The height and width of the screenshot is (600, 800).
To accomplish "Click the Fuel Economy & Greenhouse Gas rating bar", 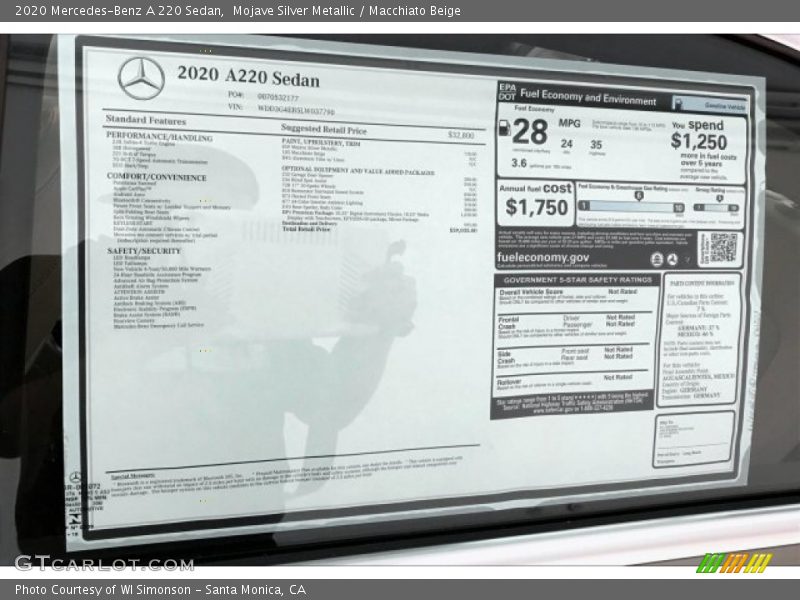I will (x=631, y=207).
